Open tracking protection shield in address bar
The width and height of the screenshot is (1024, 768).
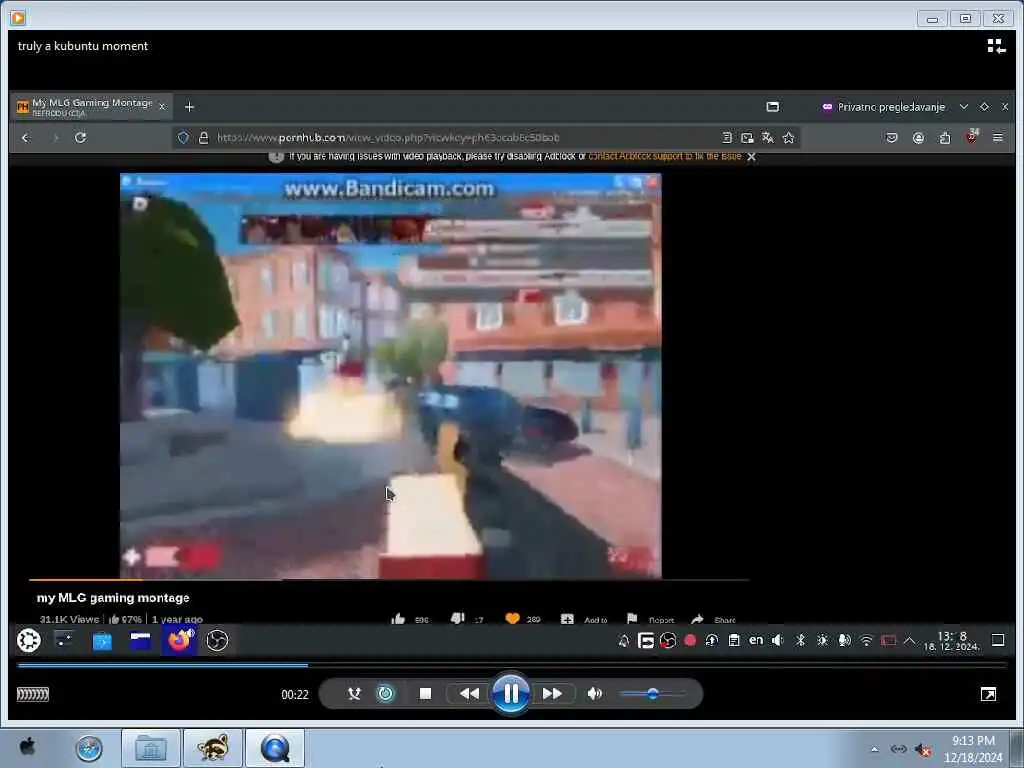(184, 138)
